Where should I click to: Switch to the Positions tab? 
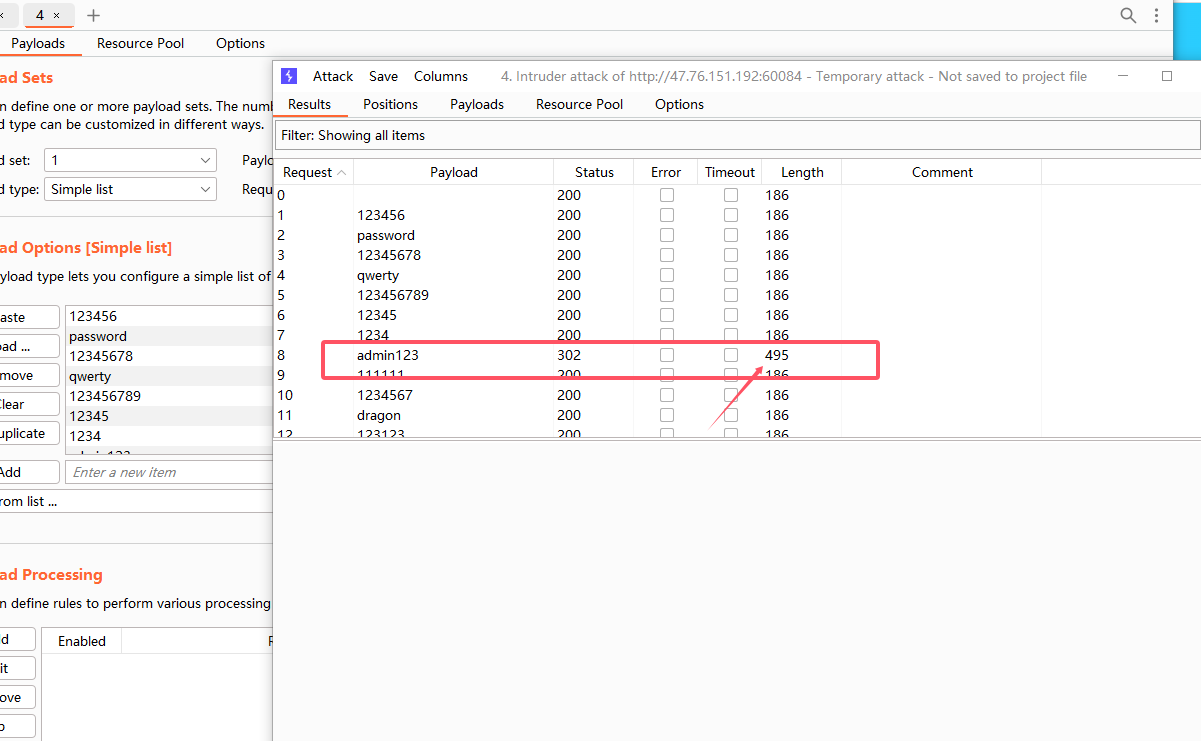tap(390, 104)
